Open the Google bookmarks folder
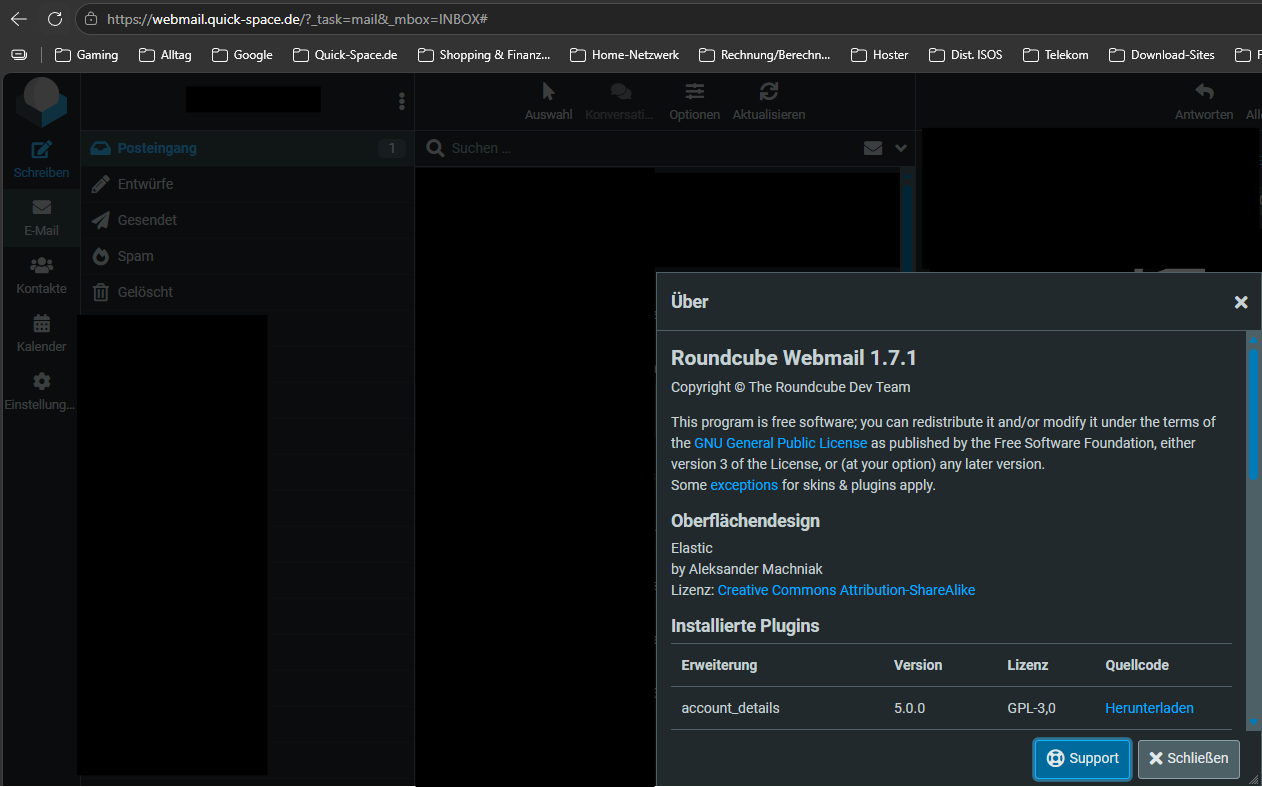This screenshot has width=1262, height=787. [242, 55]
